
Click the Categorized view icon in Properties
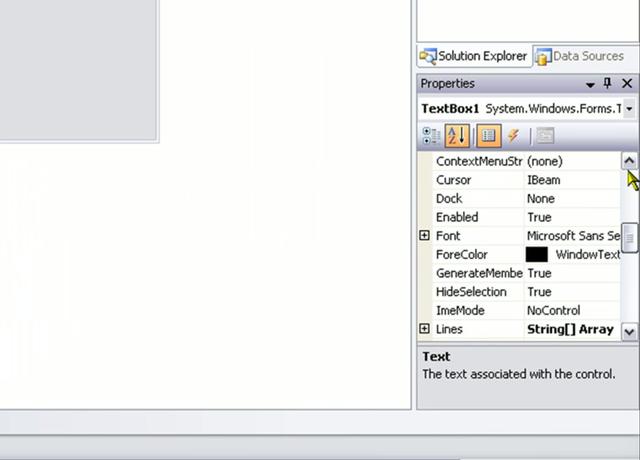[431, 136]
